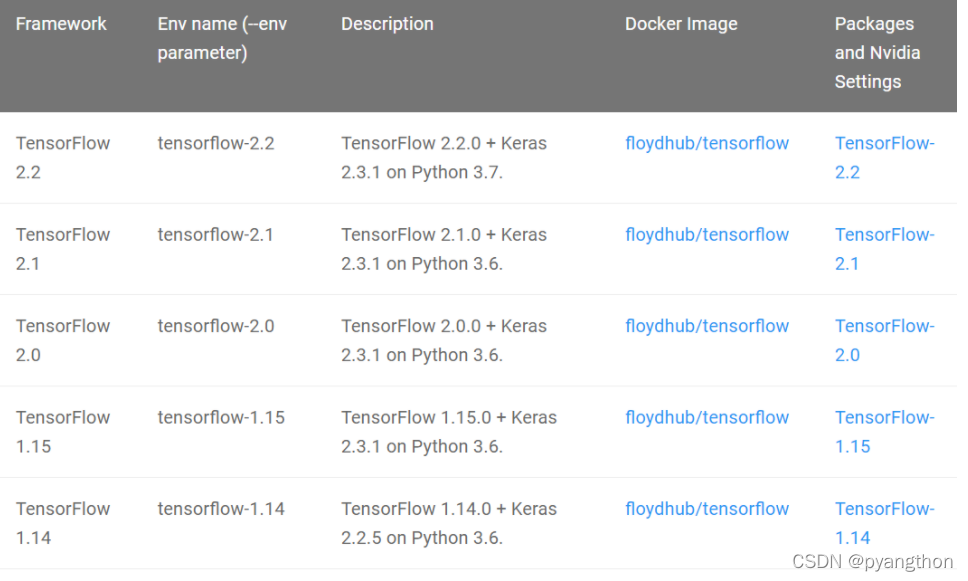Select the TensorFlow 1.15 framework cell
The image size is (968, 581).
[x=63, y=432]
